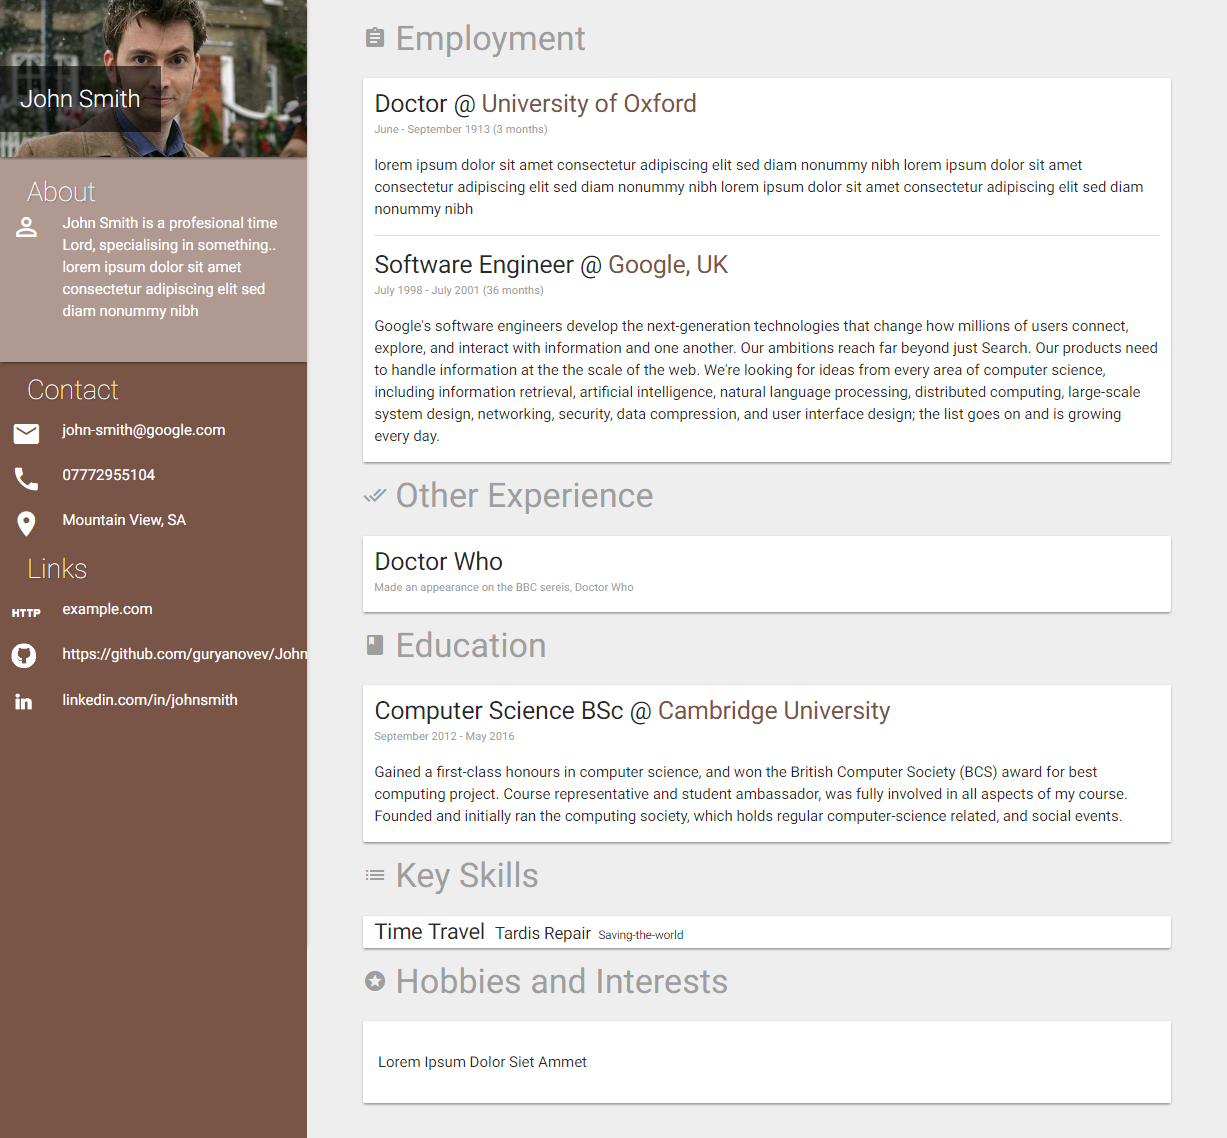This screenshot has height=1138, width=1227.
Task: Click the phone icon in Contact
Action: click(27, 479)
